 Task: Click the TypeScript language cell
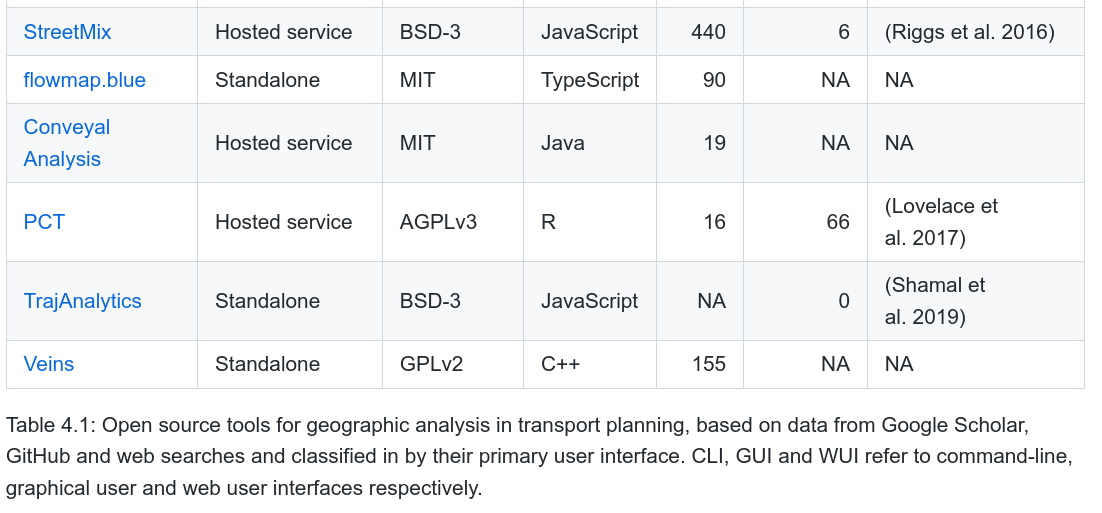(x=590, y=80)
